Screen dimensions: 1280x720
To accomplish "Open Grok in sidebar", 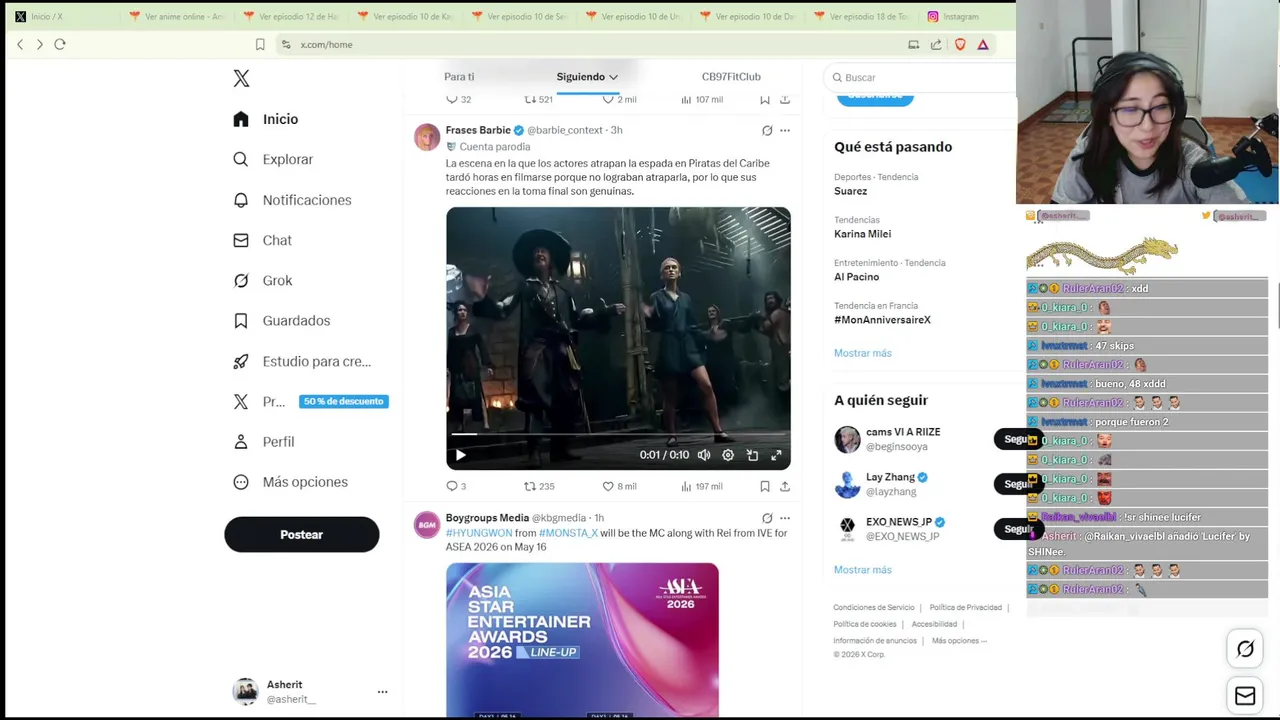I will pyautogui.click(x=262, y=280).
